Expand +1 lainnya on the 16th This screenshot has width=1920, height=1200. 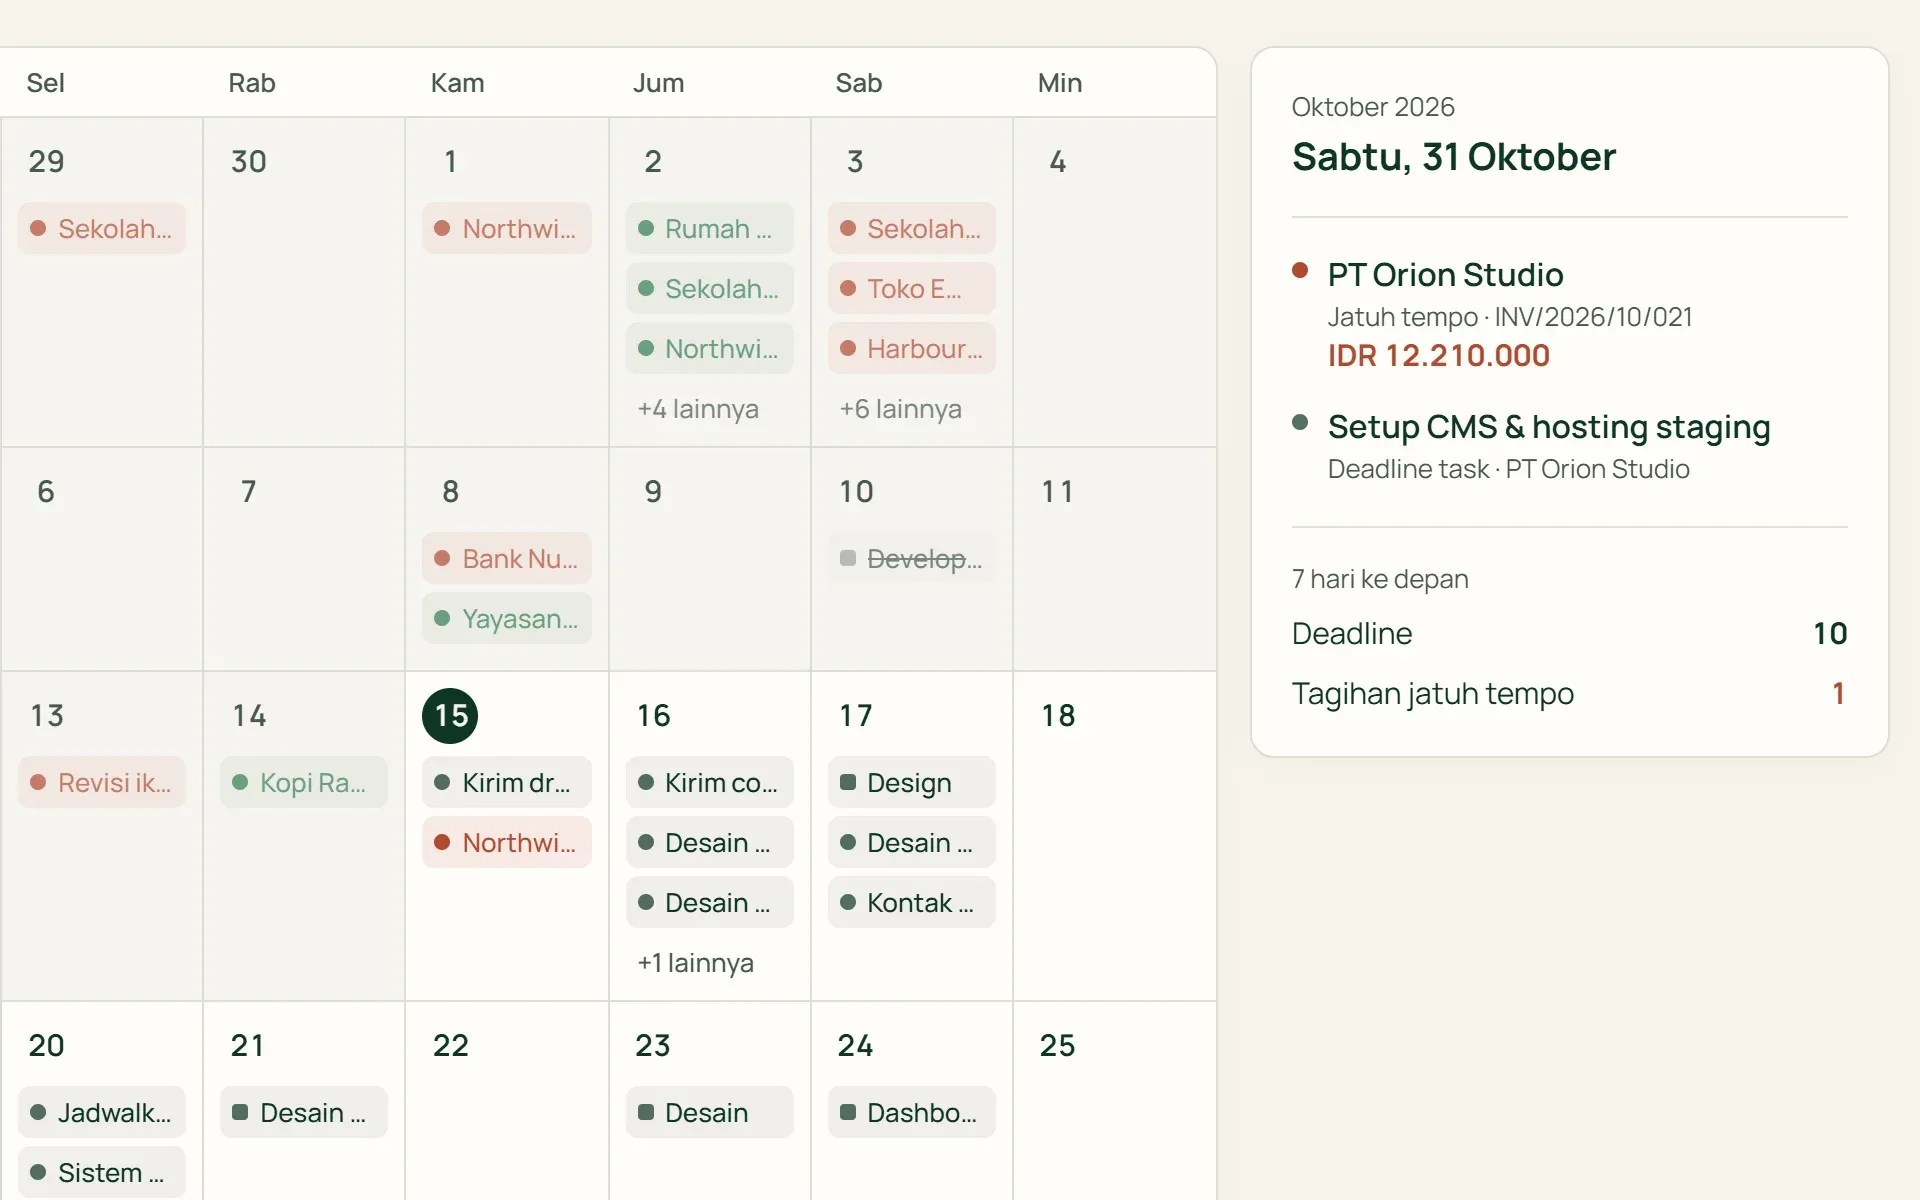tap(695, 962)
